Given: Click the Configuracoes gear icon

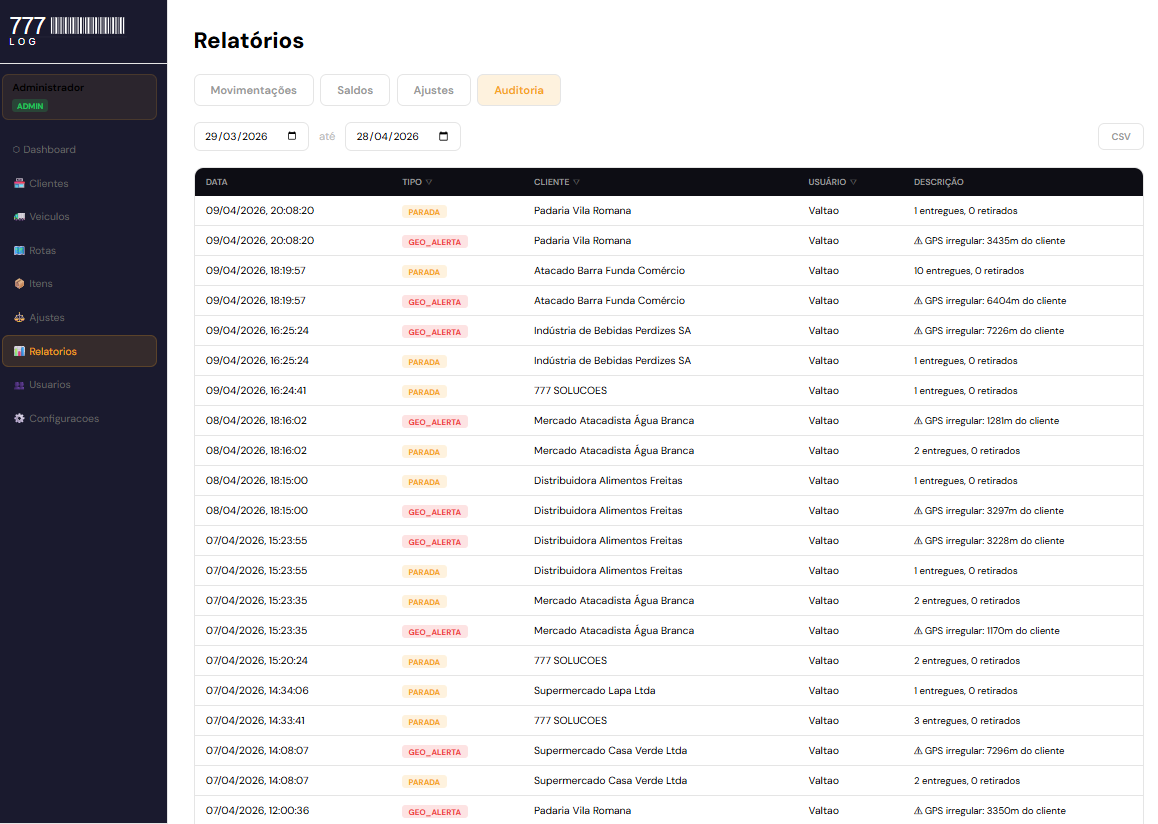Looking at the screenshot, I should (19, 419).
